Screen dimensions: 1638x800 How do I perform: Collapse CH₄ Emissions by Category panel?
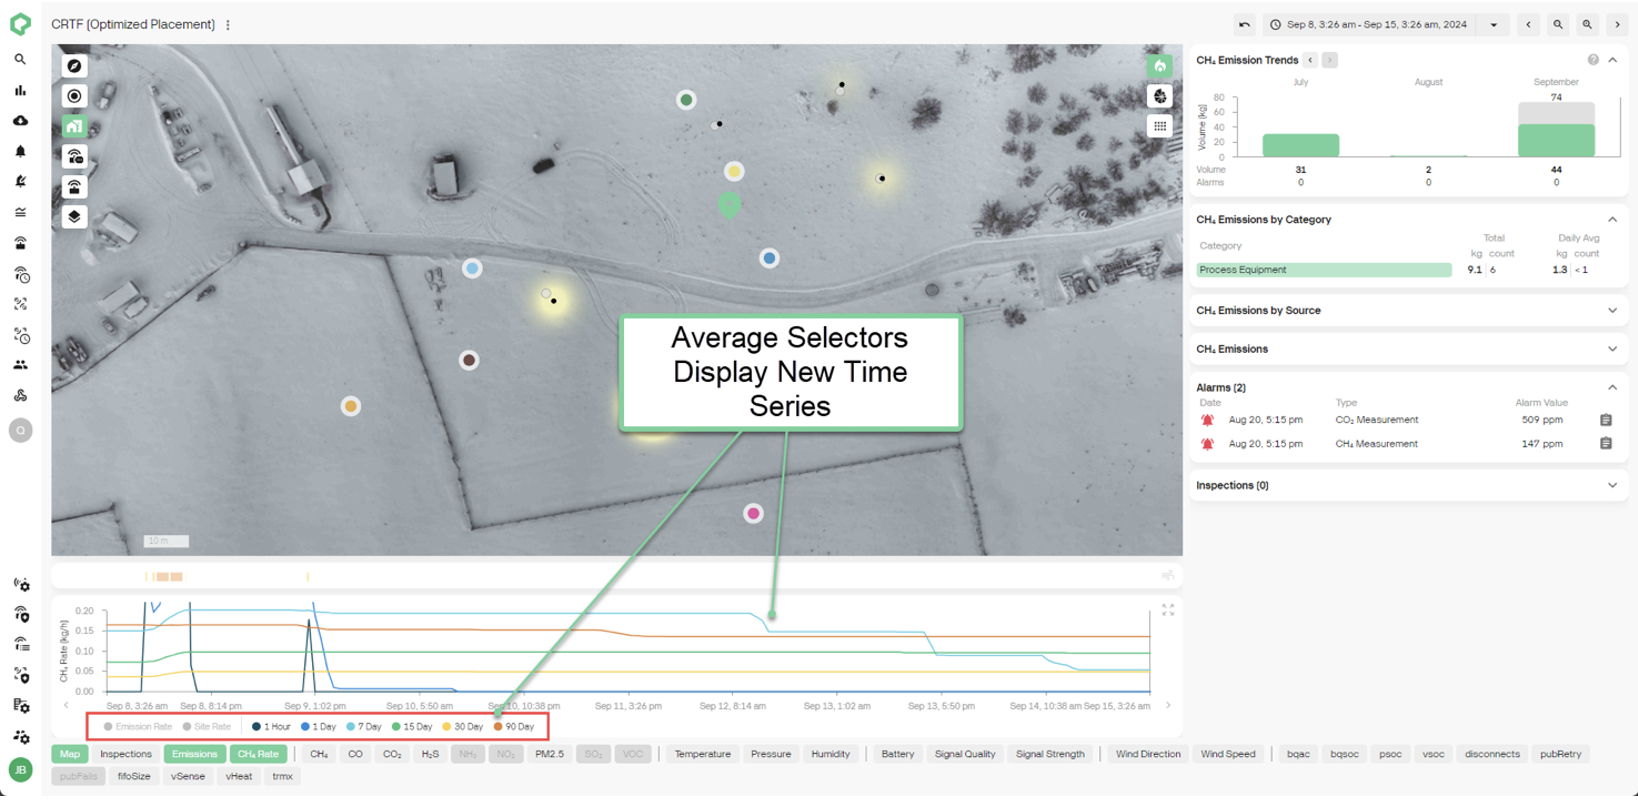click(x=1612, y=219)
